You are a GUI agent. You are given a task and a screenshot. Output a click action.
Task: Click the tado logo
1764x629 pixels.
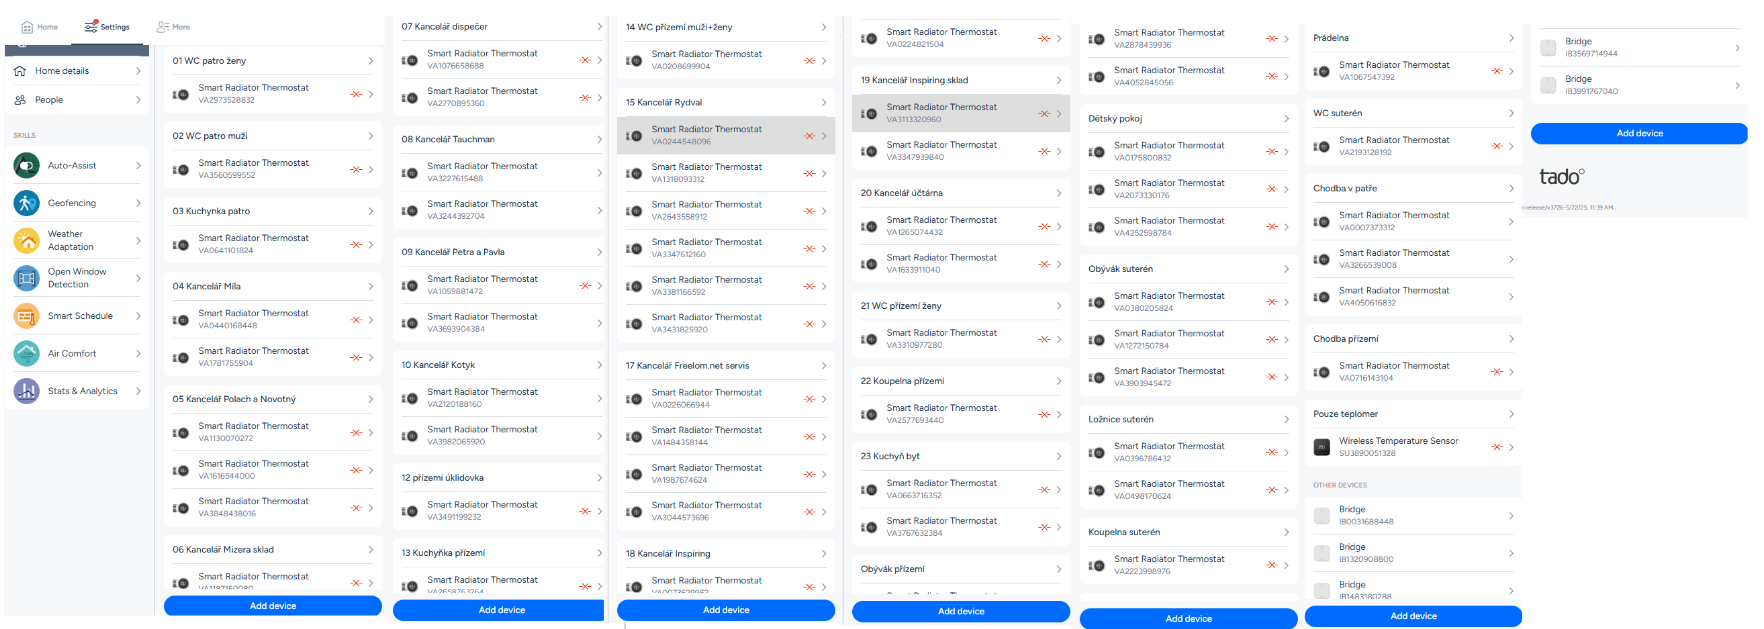click(1561, 177)
